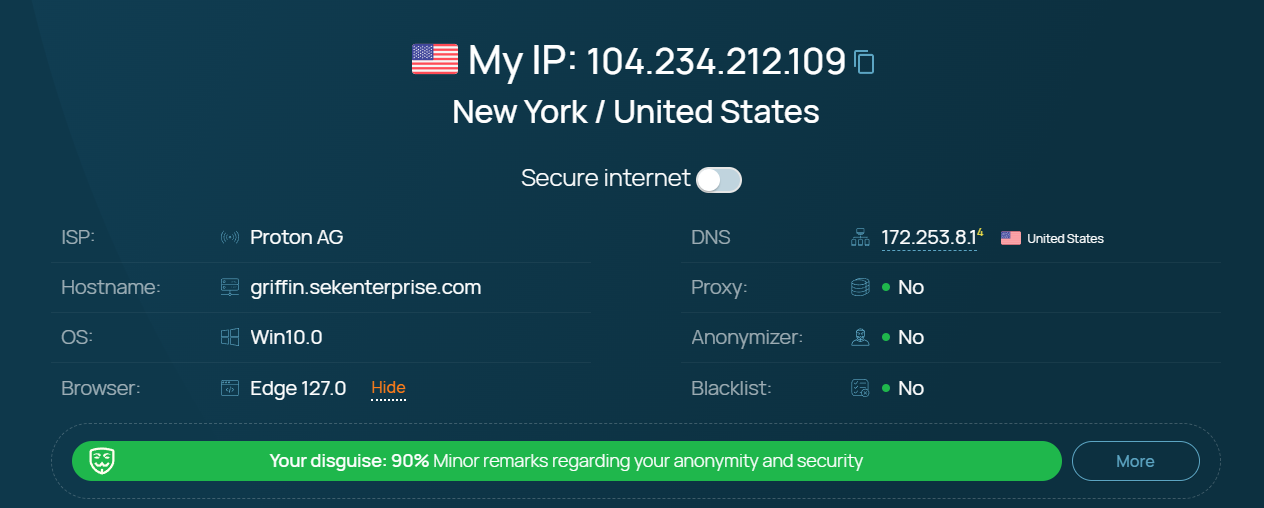Click the griffin.sekenterprise.com hostname
Image resolution: width=1264 pixels, height=508 pixels.
tap(366, 288)
